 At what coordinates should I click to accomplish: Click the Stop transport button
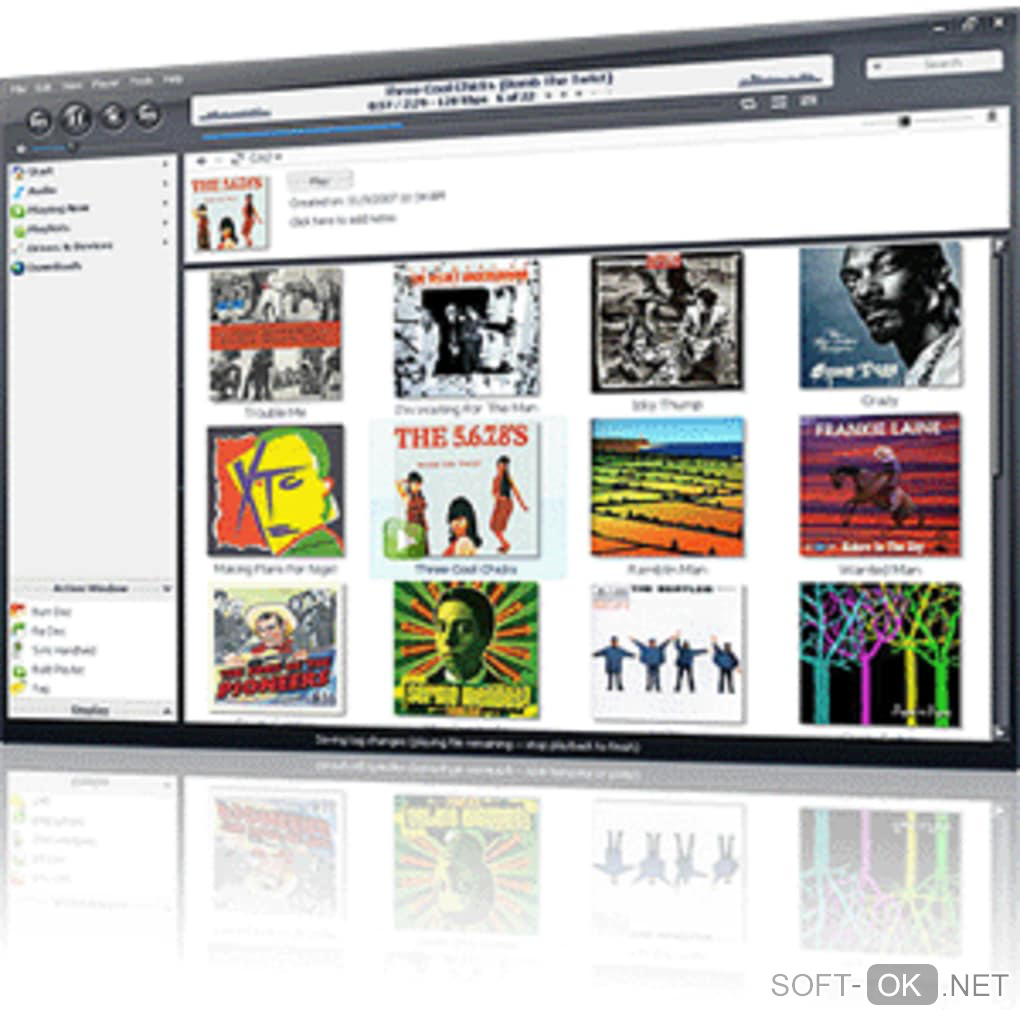point(113,116)
